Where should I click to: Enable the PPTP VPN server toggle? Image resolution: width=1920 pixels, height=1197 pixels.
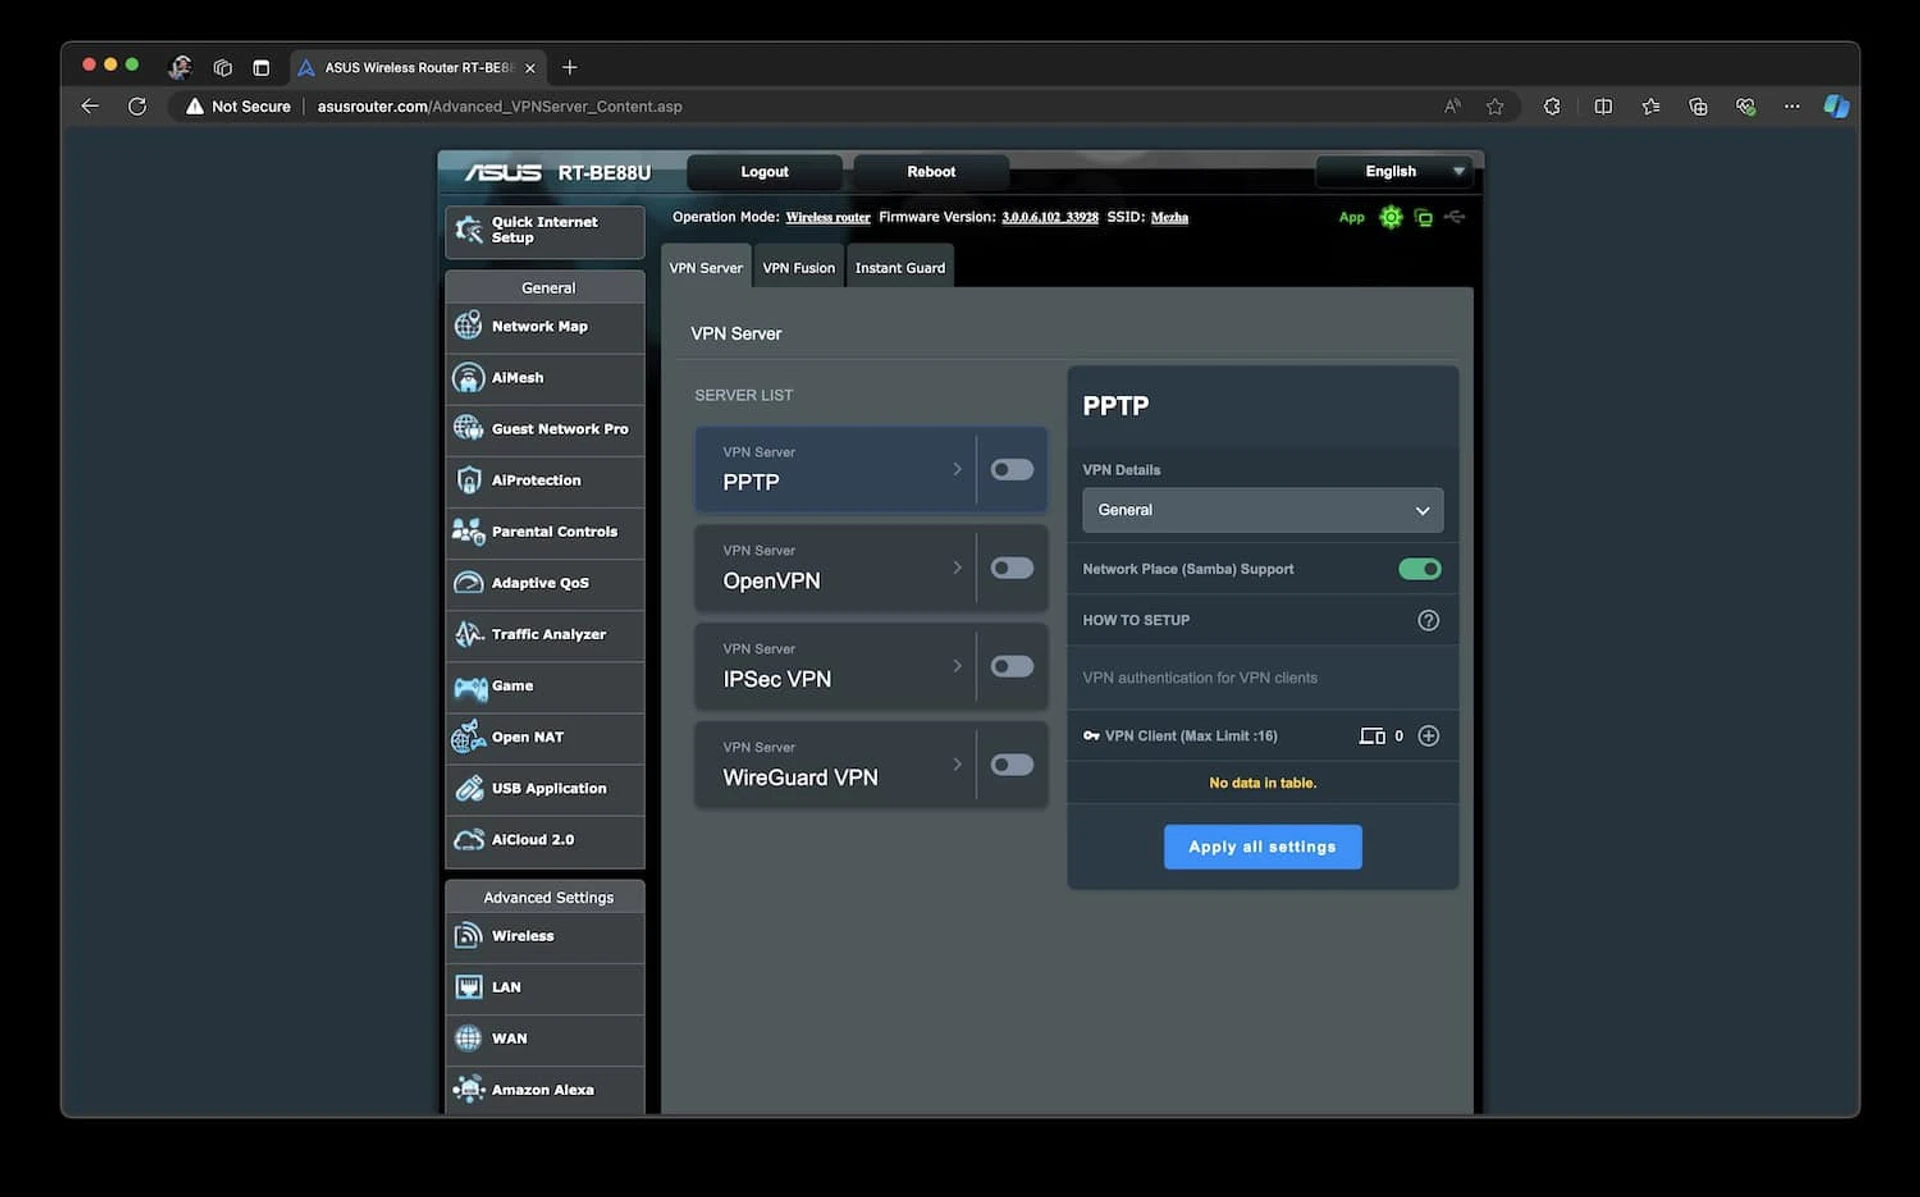[x=1011, y=469]
